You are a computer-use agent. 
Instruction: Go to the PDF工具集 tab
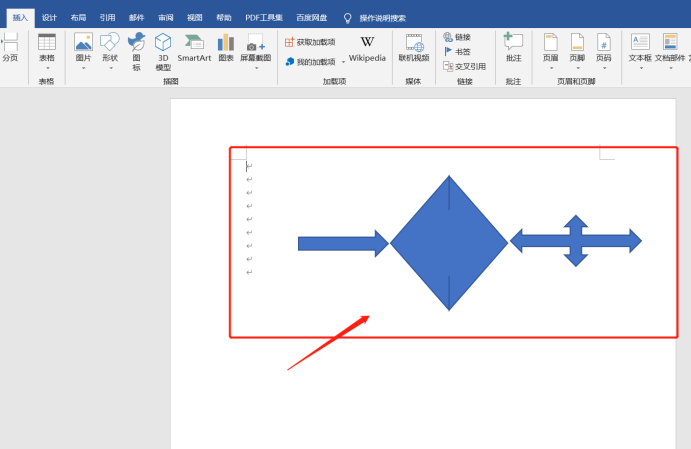coord(262,17)
